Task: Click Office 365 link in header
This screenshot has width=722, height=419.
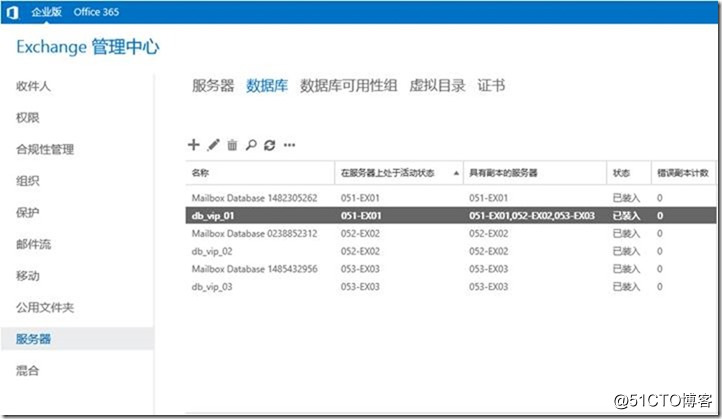Action: 96,12
